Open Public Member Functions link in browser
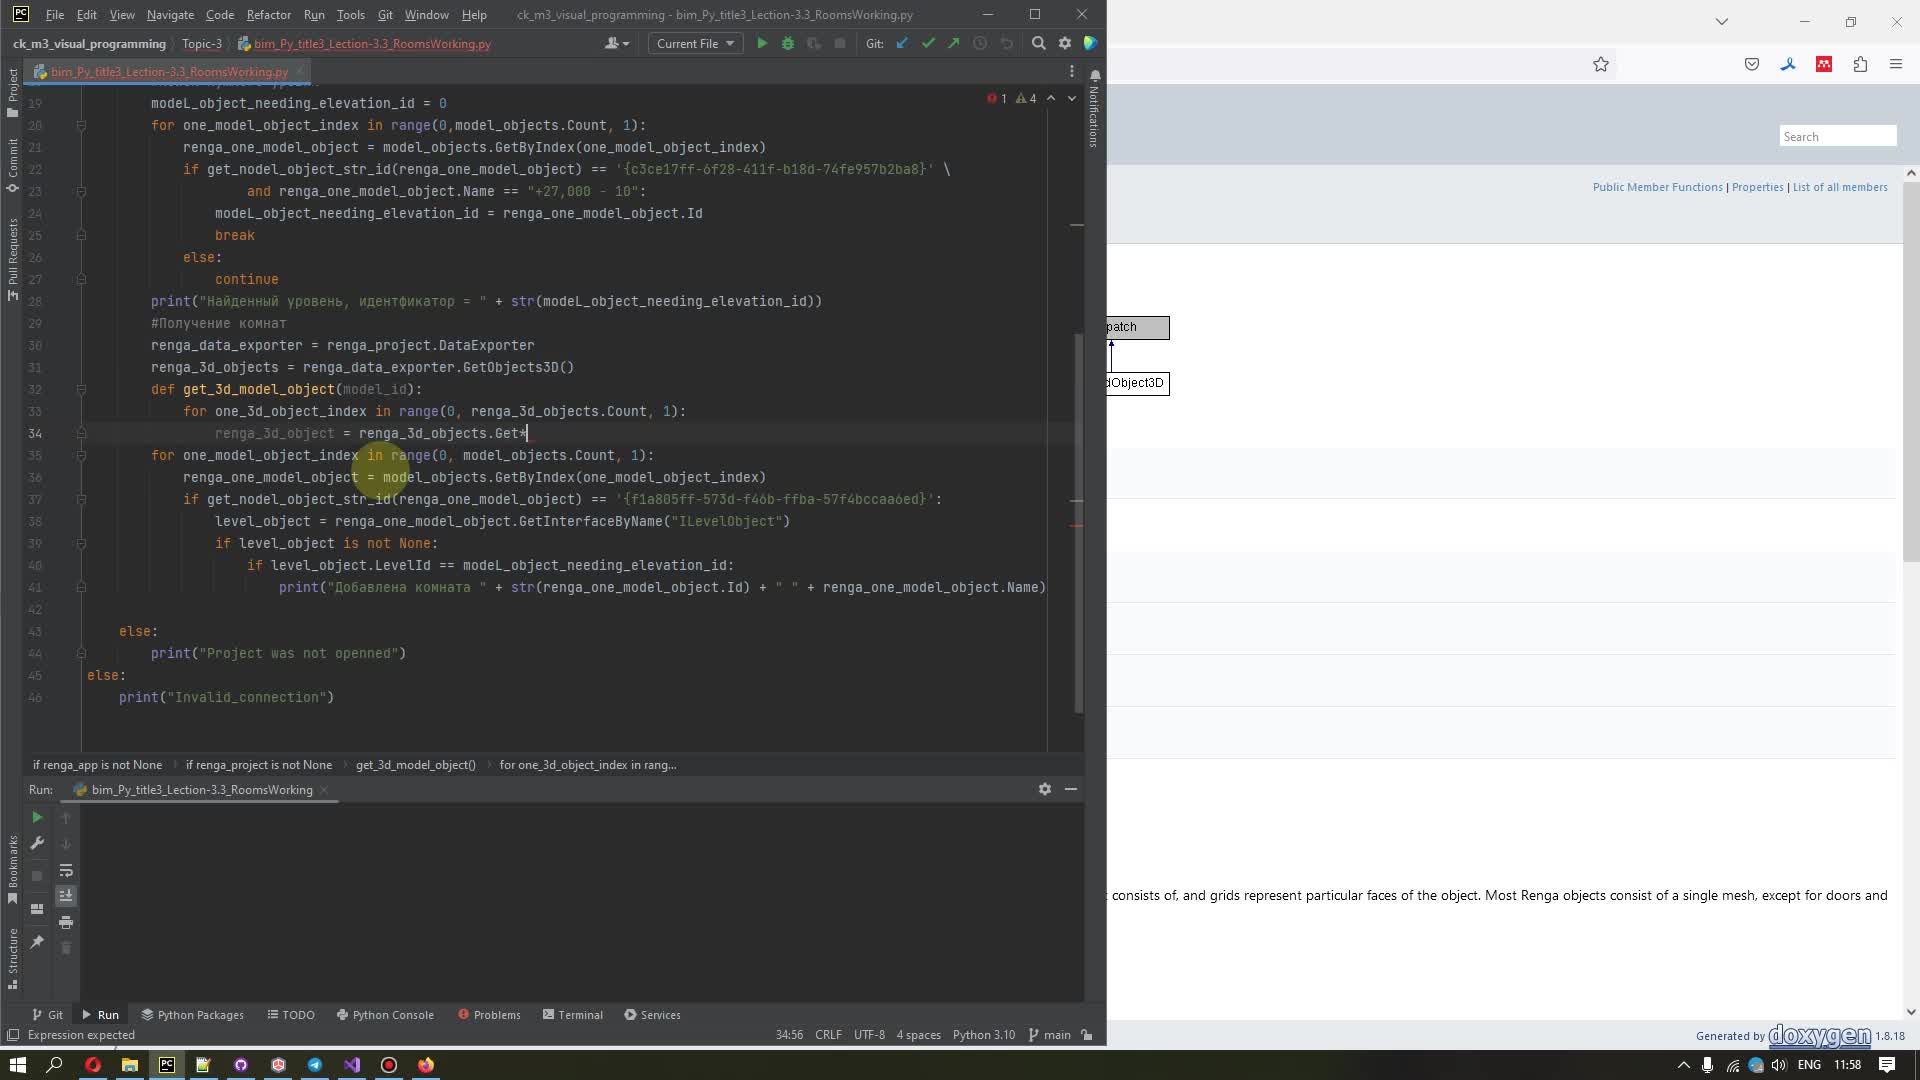This screenshot has height=1080, width=1920. coord(1657,187)
